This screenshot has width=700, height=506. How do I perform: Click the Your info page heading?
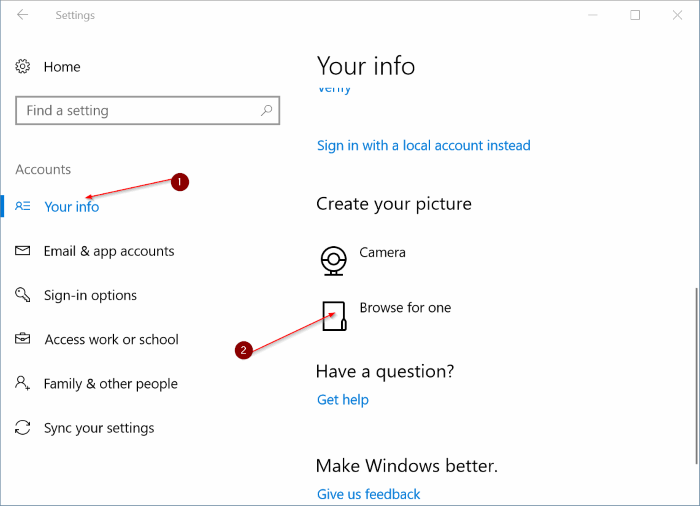(x=366, y=66)
